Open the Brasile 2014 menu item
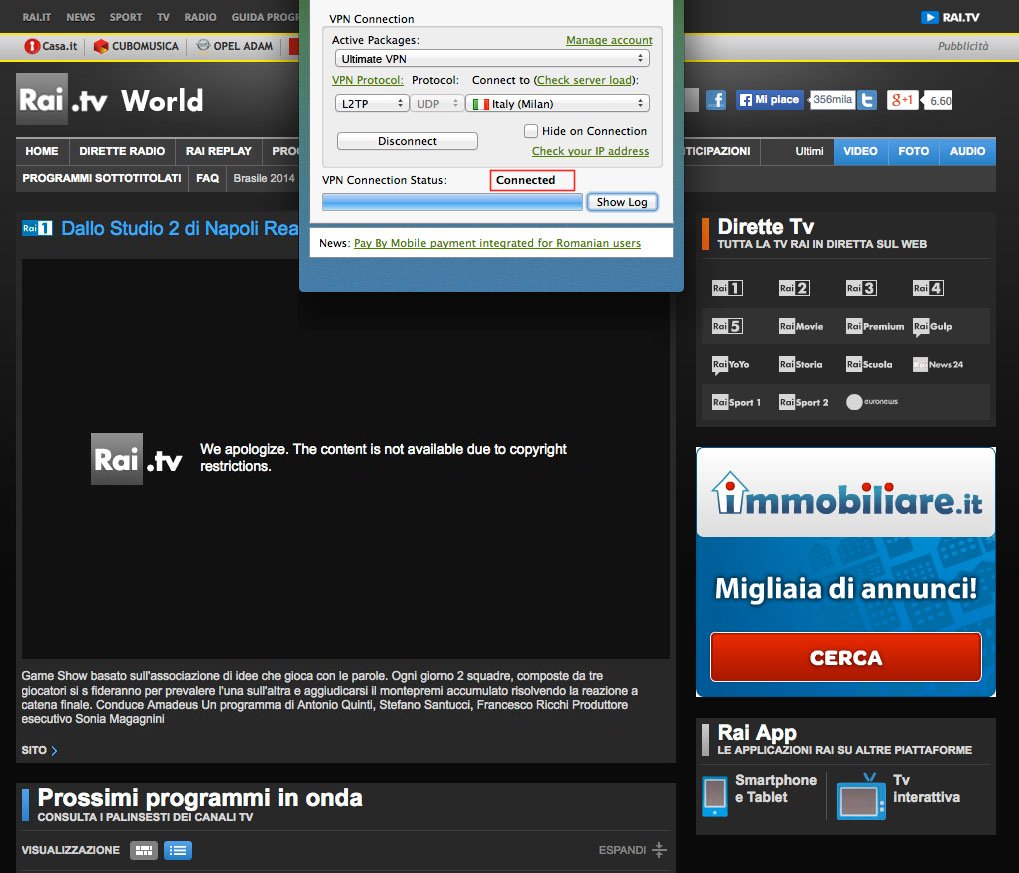The height and width of the screenshot is (873, 1019). click(263, 178)
